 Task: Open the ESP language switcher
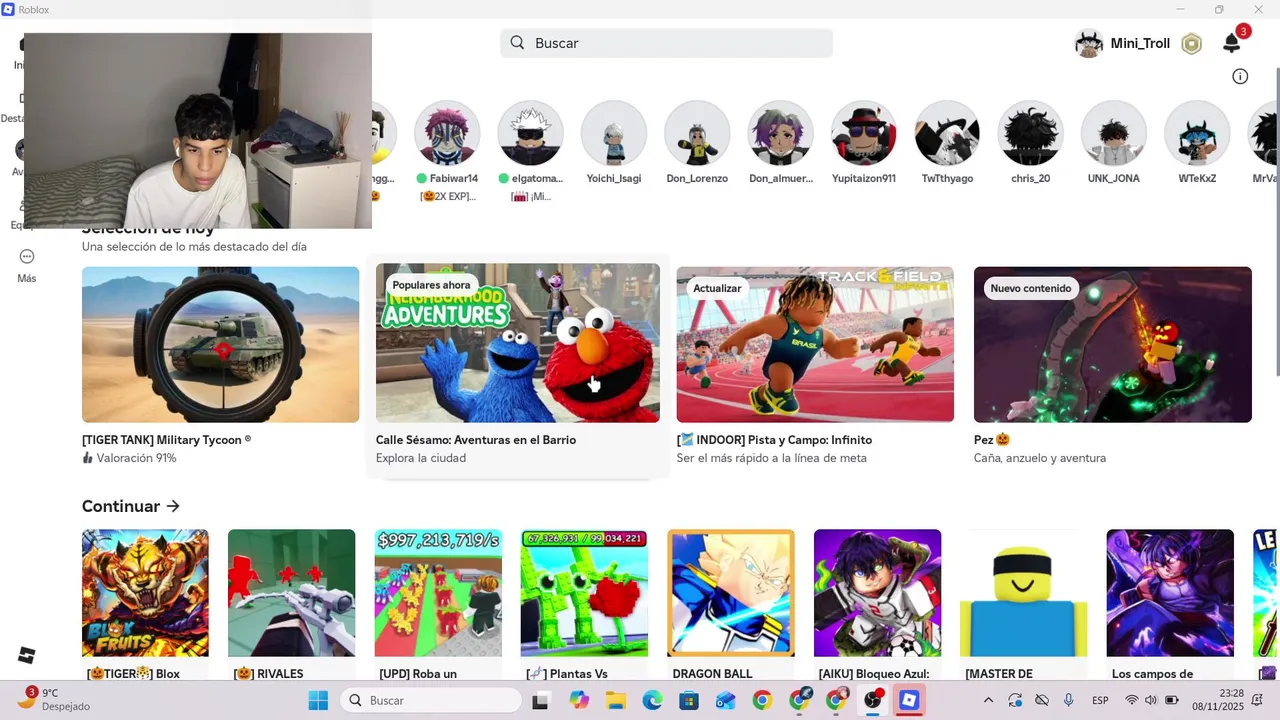(1100, 700)
